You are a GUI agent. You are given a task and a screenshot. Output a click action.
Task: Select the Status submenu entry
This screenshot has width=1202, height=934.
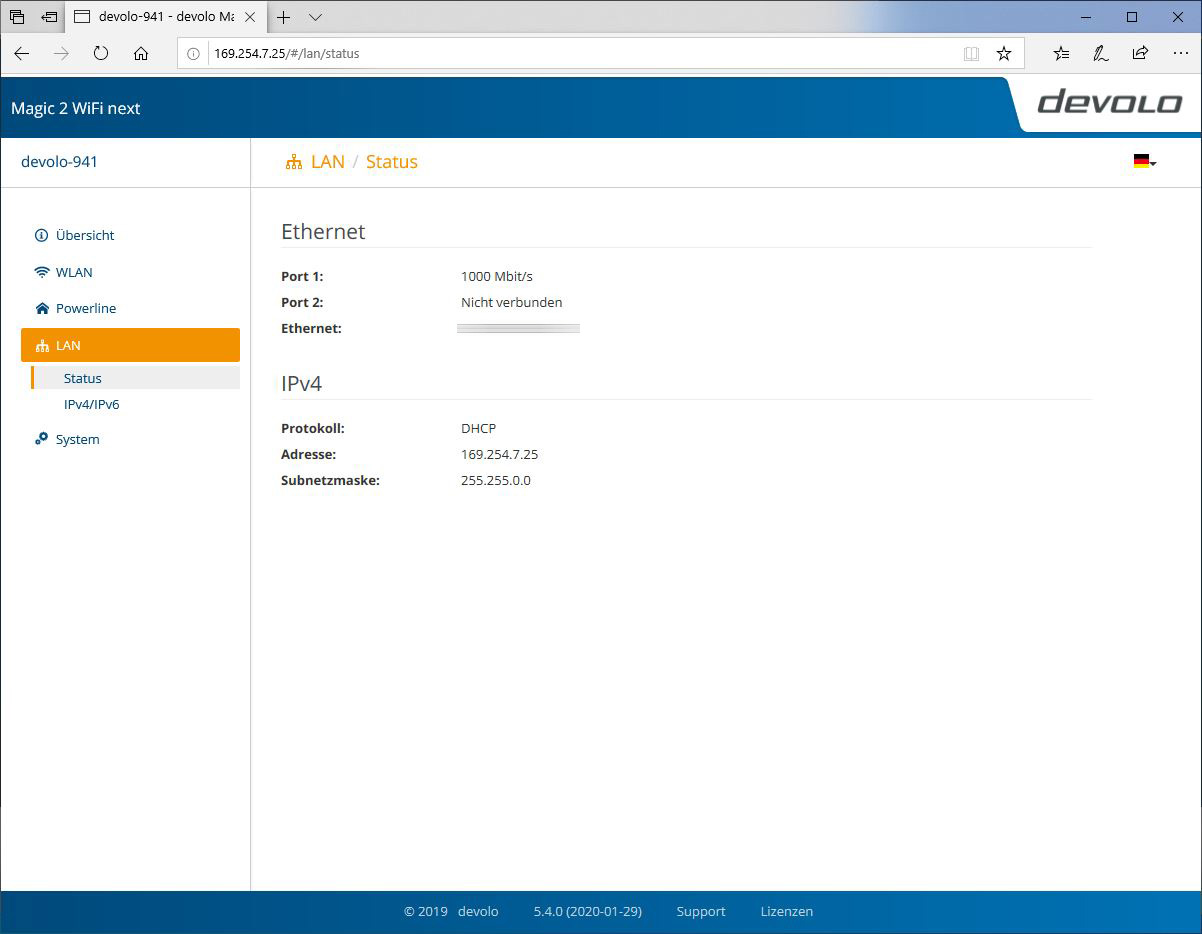135,378
